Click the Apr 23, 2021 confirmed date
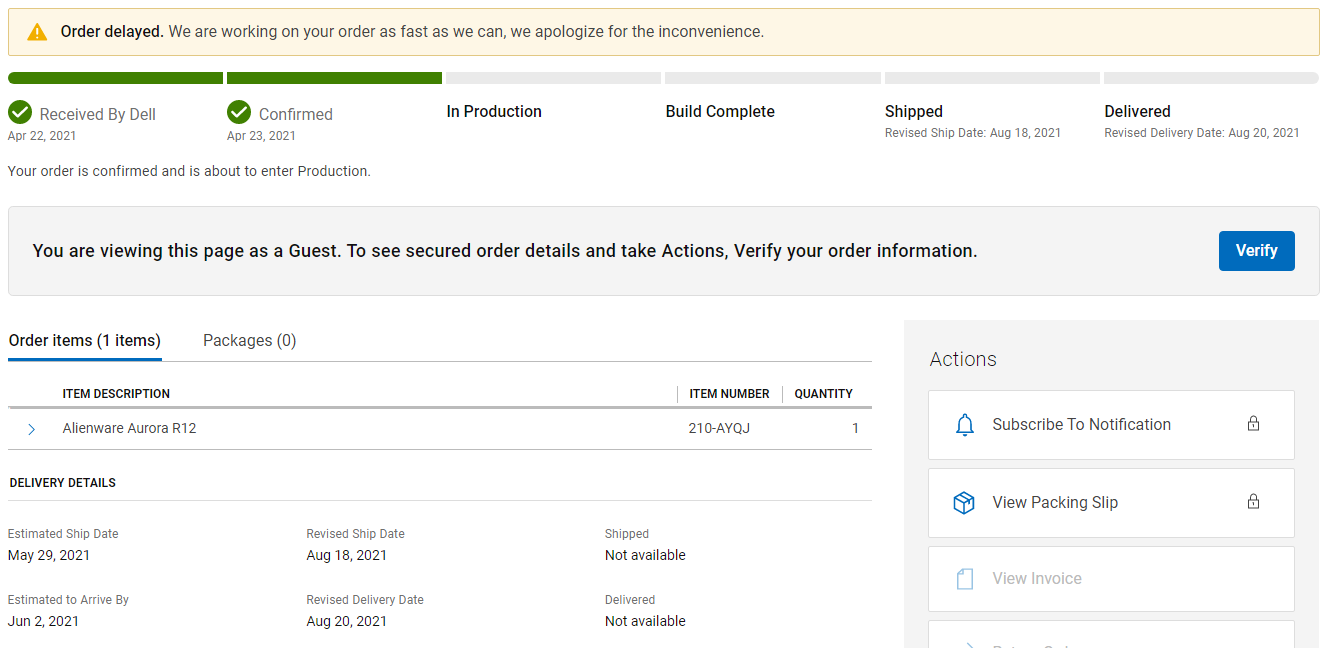Screen dimensions: 1329x648 [x=261, y=136]
